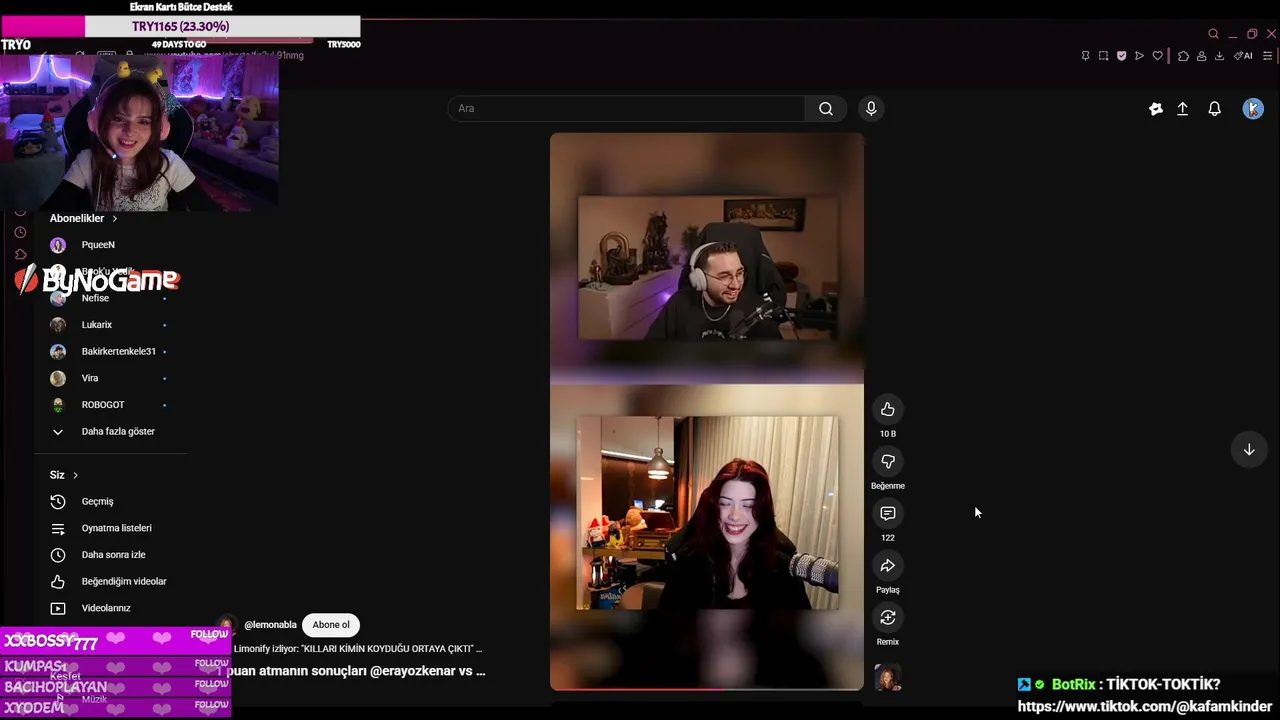Open @lemonabla channel link
Viewport: 1280px width, 720px height.
point(270,625)
